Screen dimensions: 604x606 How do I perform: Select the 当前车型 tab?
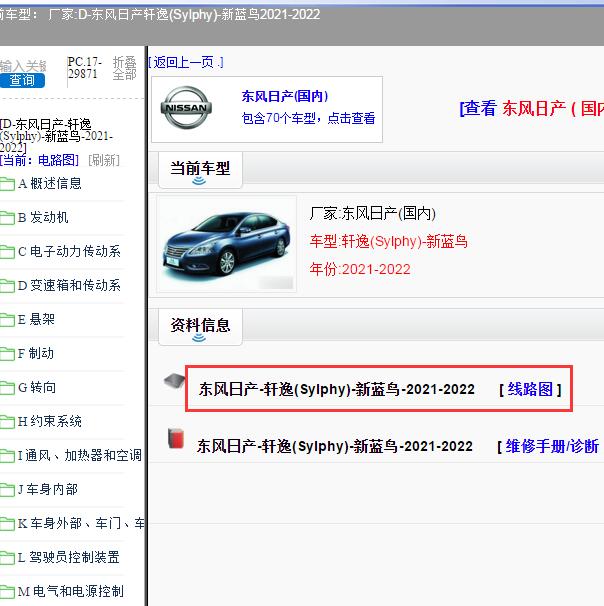click(x=200, y=170)
